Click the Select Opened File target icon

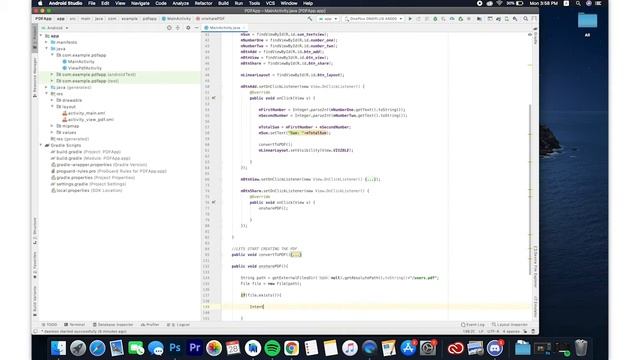point(169,28)
